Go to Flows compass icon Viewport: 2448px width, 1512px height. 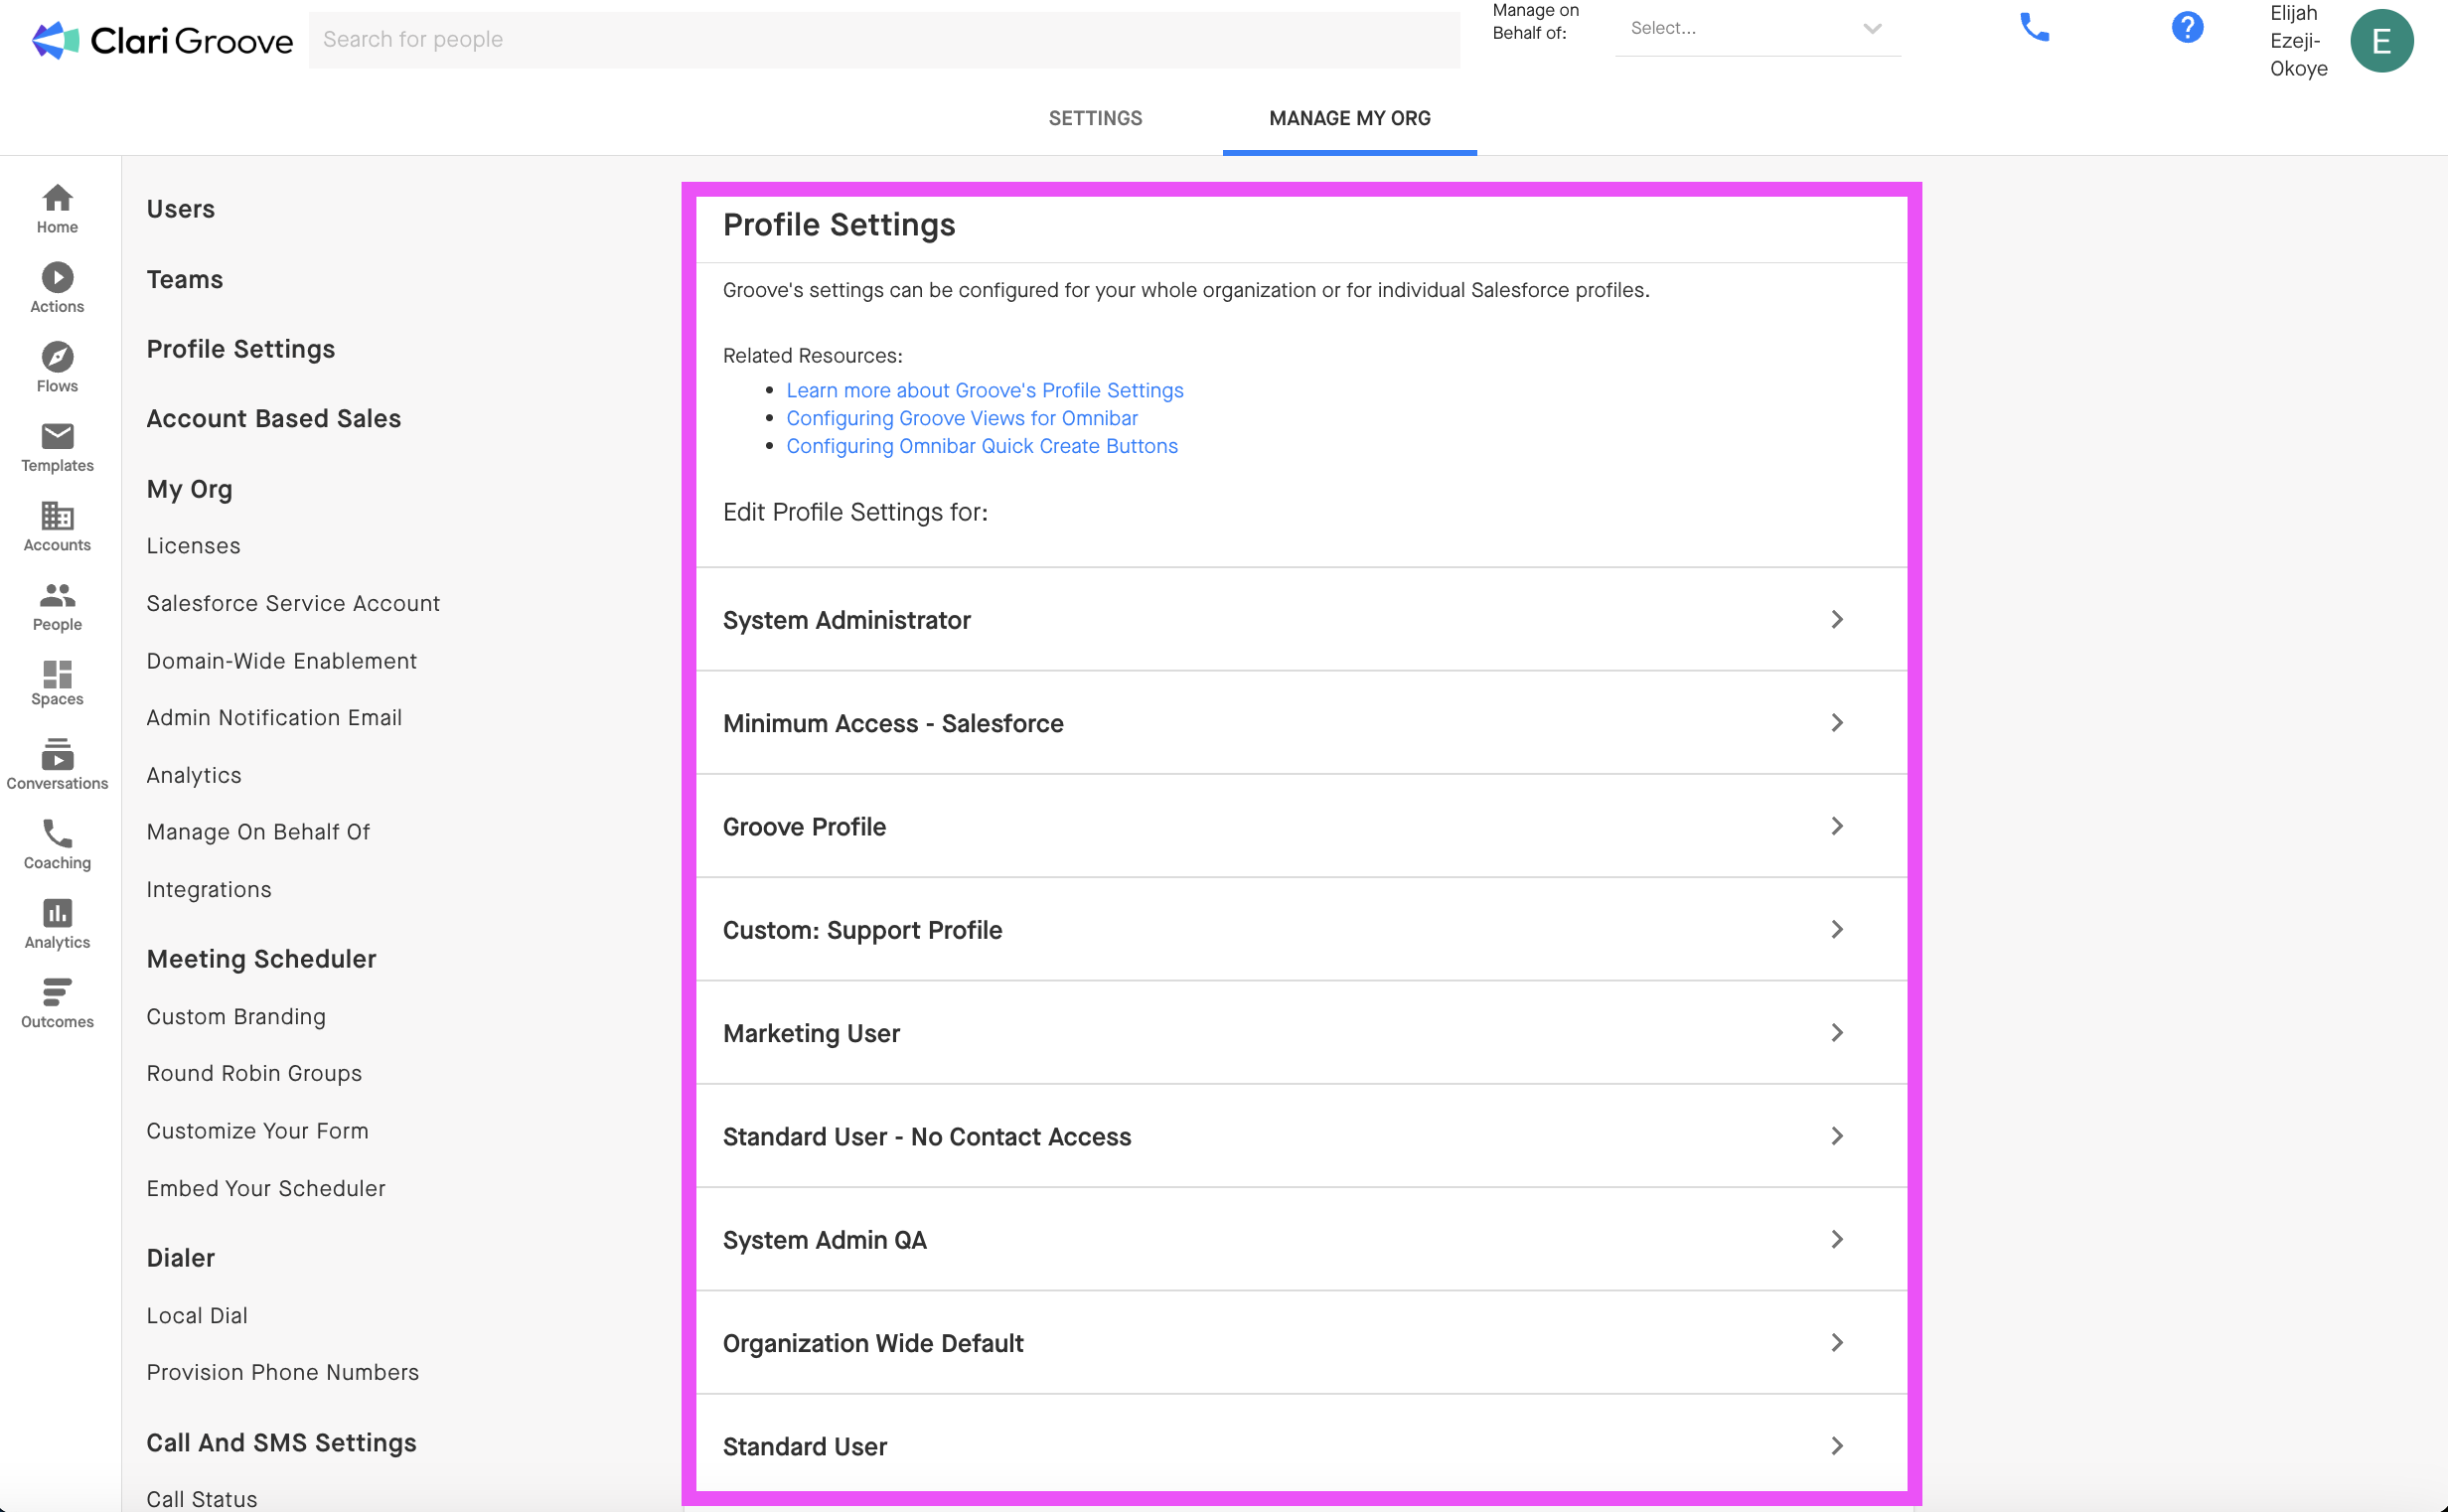pyautogui.click(x=57, y=367)
